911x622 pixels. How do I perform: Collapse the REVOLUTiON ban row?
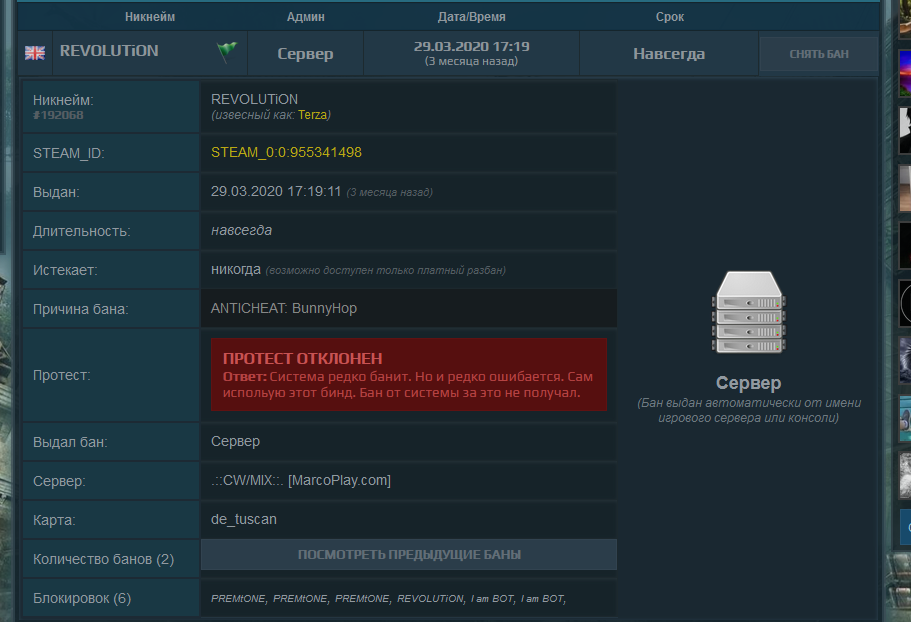109,51
